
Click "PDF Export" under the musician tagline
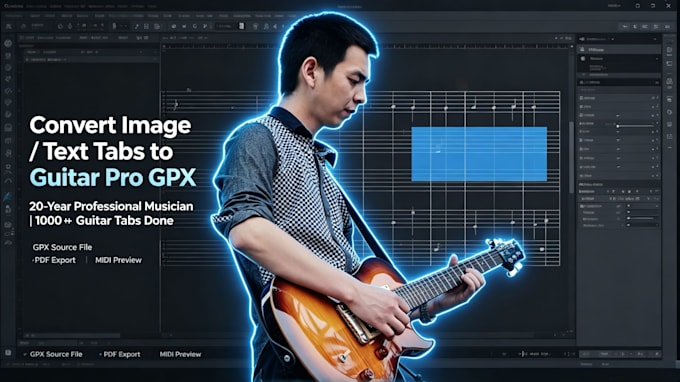55,260
